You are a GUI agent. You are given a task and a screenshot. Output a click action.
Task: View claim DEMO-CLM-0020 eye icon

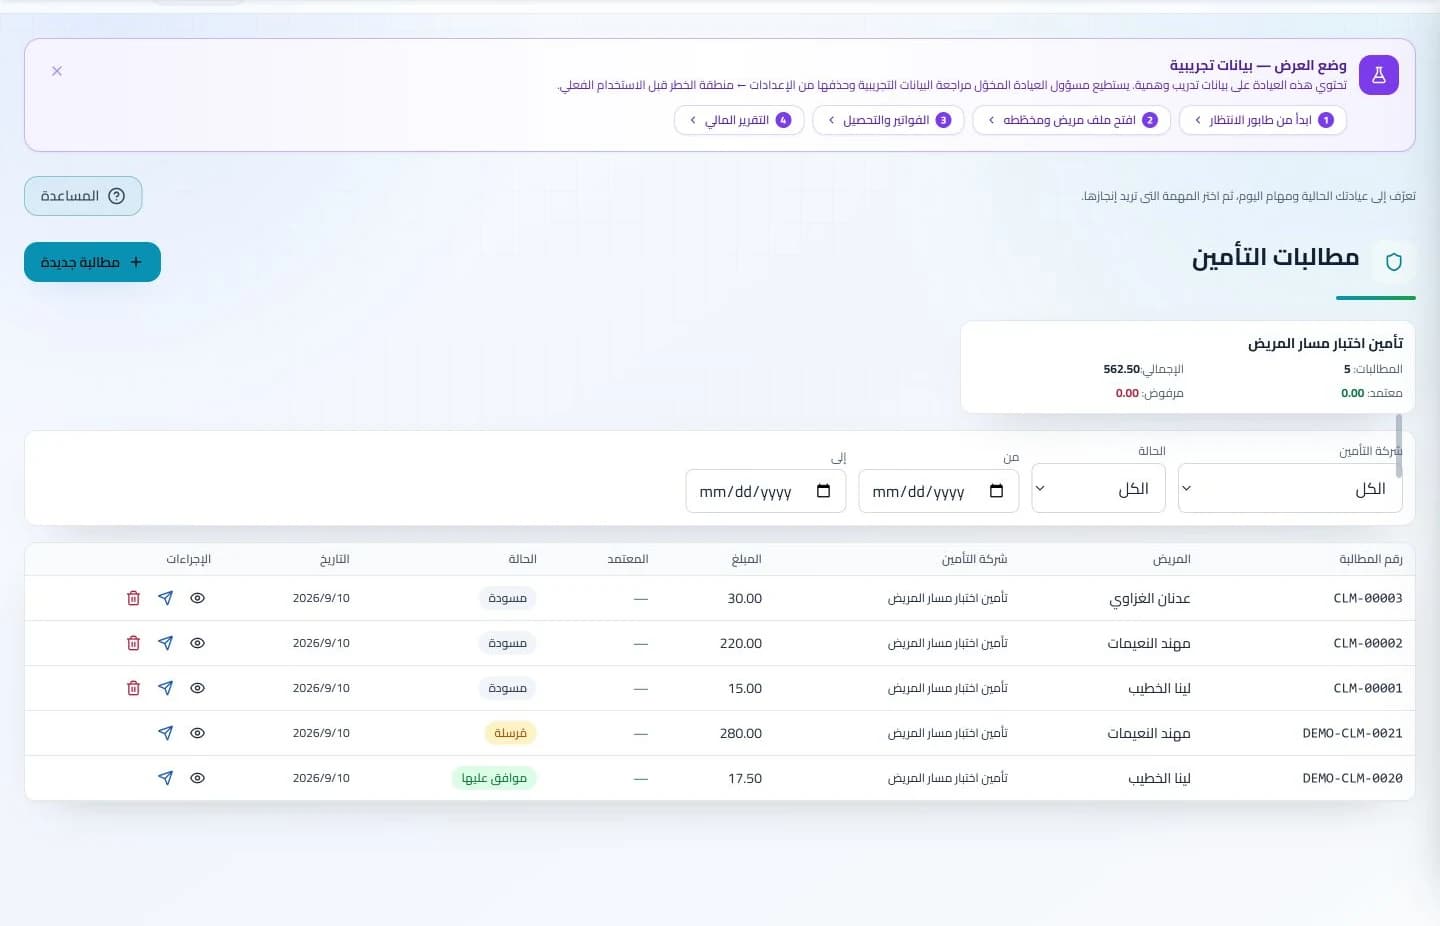[198, 778]
